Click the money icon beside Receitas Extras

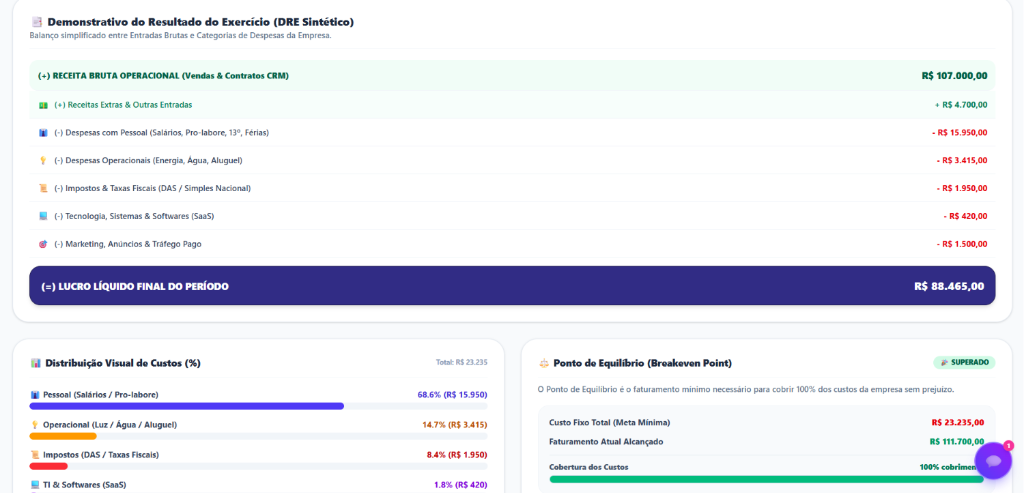pos(43,105)
